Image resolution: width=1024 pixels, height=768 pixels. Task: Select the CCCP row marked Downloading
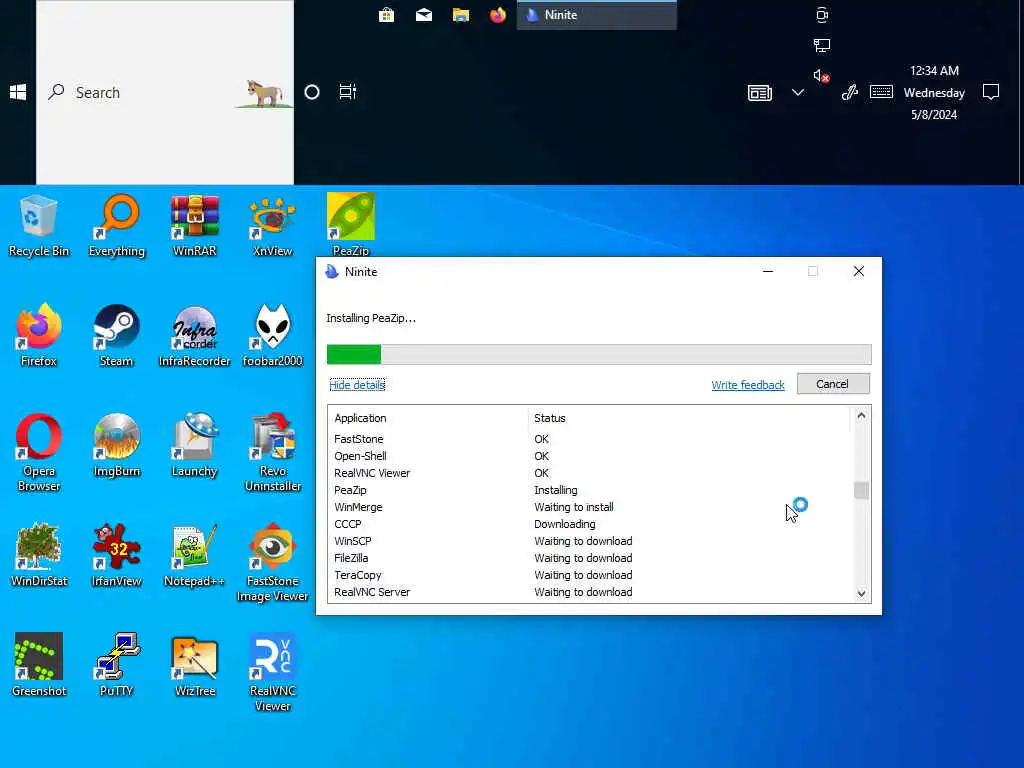(590, 524)
